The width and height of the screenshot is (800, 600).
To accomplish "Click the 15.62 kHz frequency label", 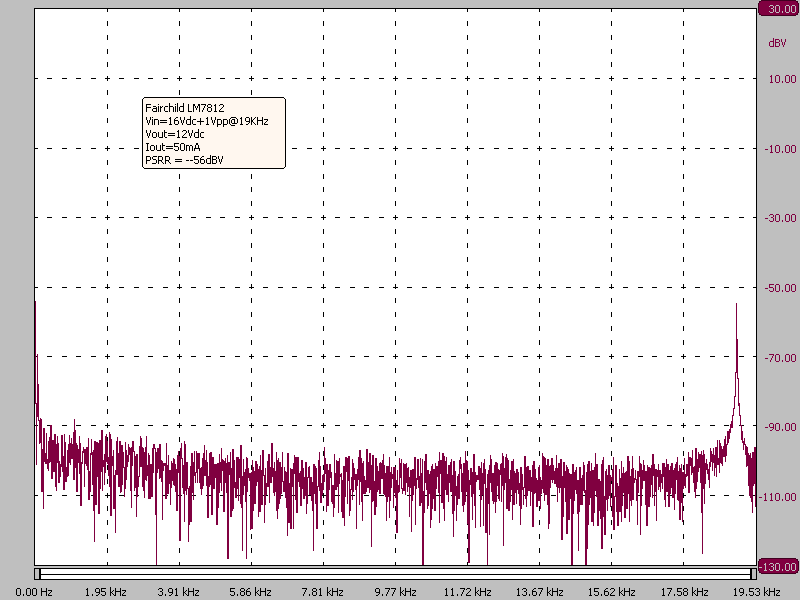I will 611,592.
